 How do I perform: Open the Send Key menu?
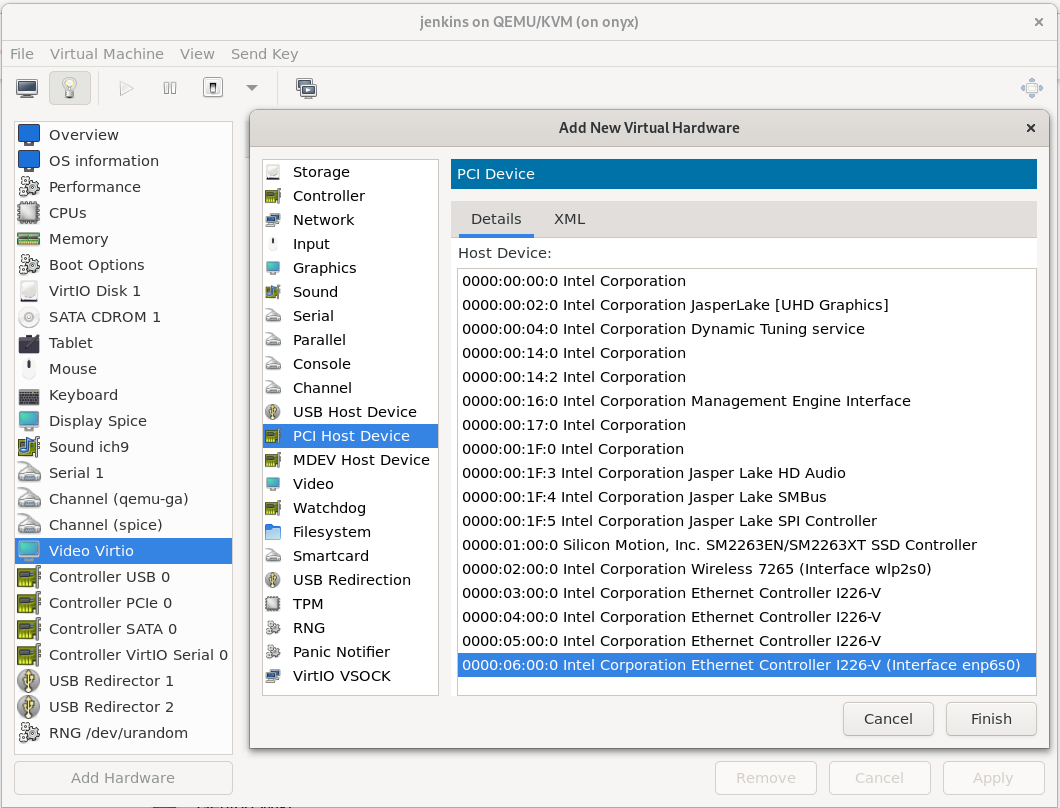pyautogui.click(x=264, y=54)
